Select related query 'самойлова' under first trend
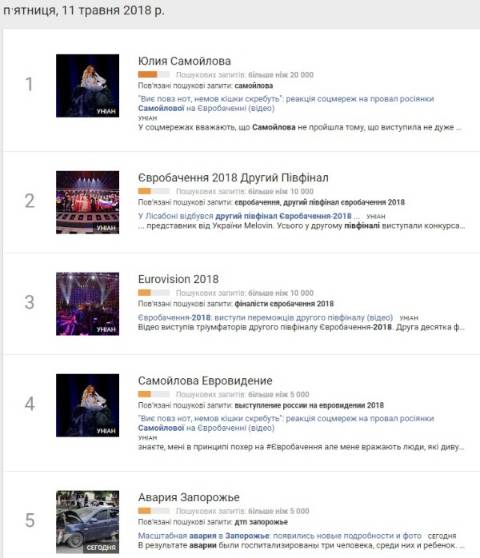 (254, 85)
